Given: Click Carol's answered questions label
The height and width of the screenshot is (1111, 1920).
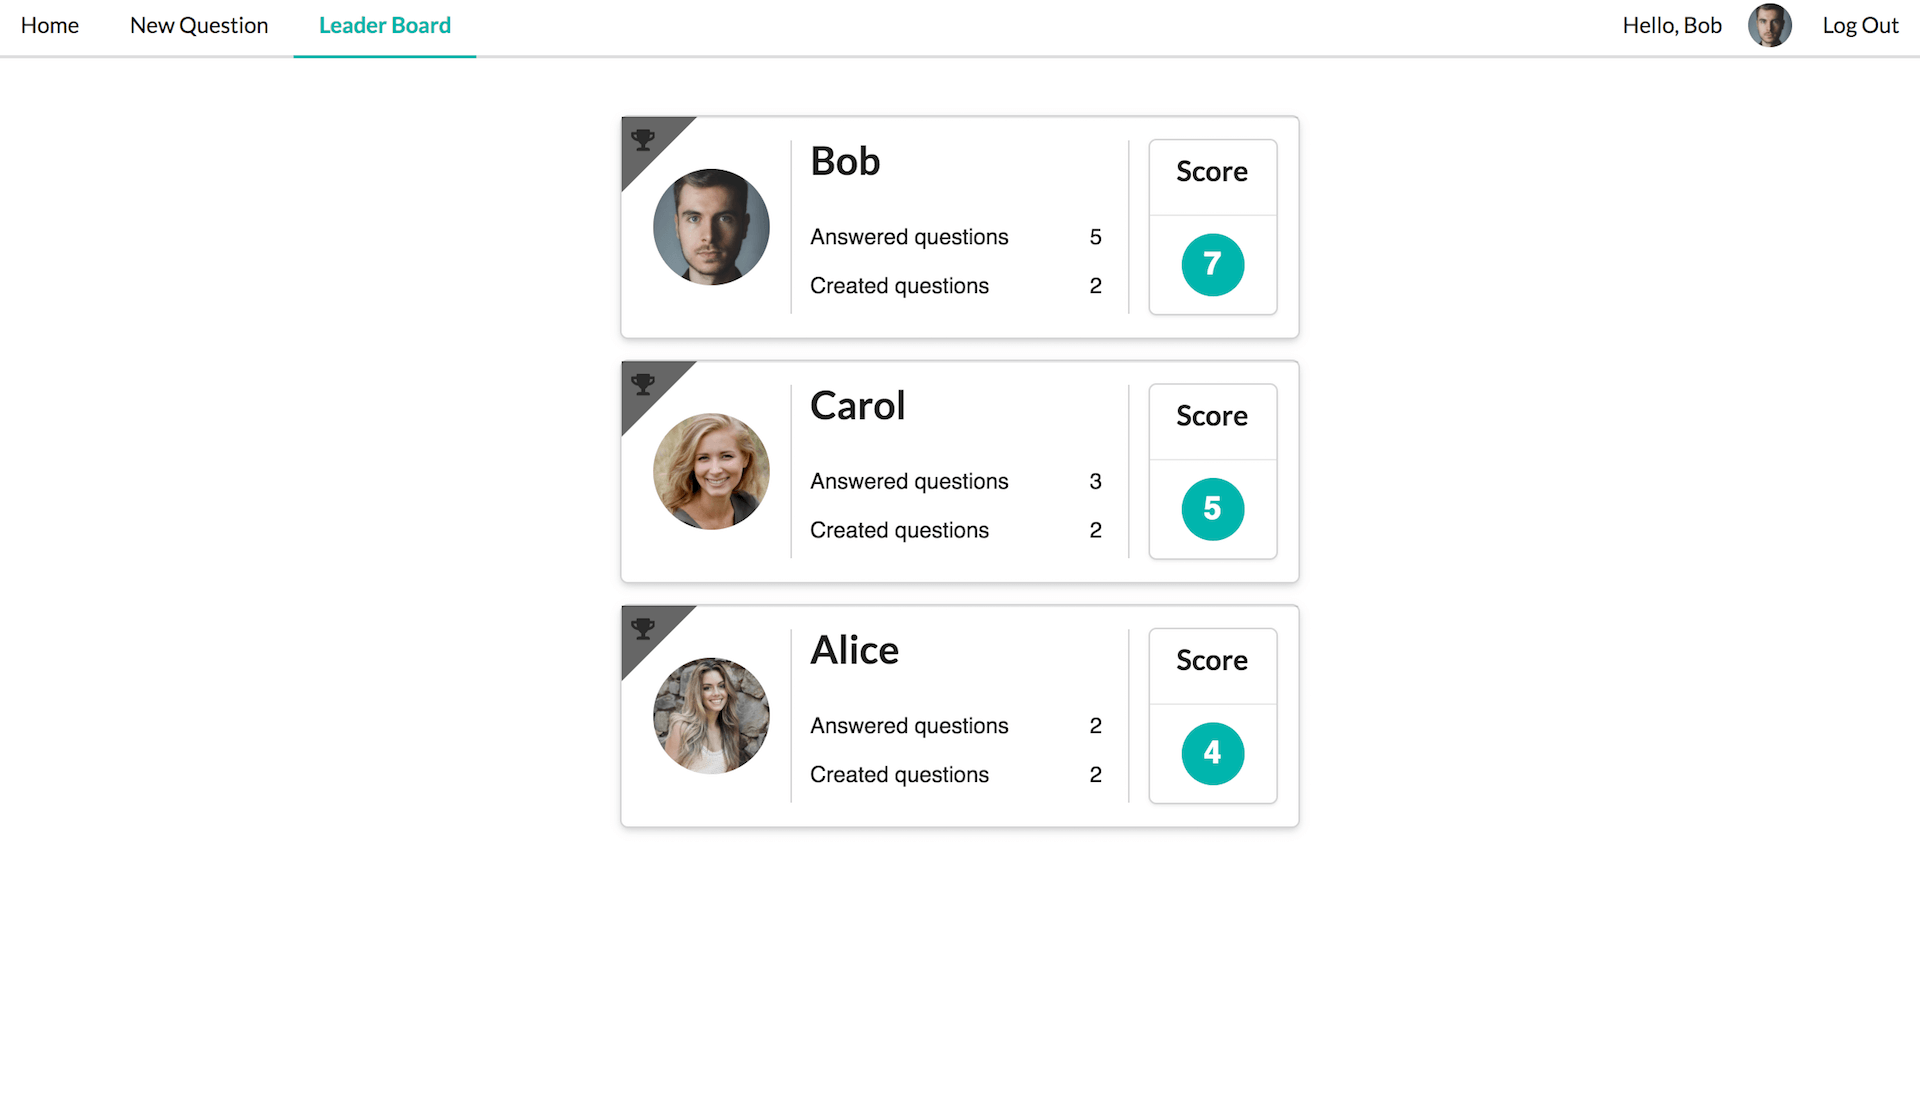Looking at the screenshot, I should tap(910, 481).
